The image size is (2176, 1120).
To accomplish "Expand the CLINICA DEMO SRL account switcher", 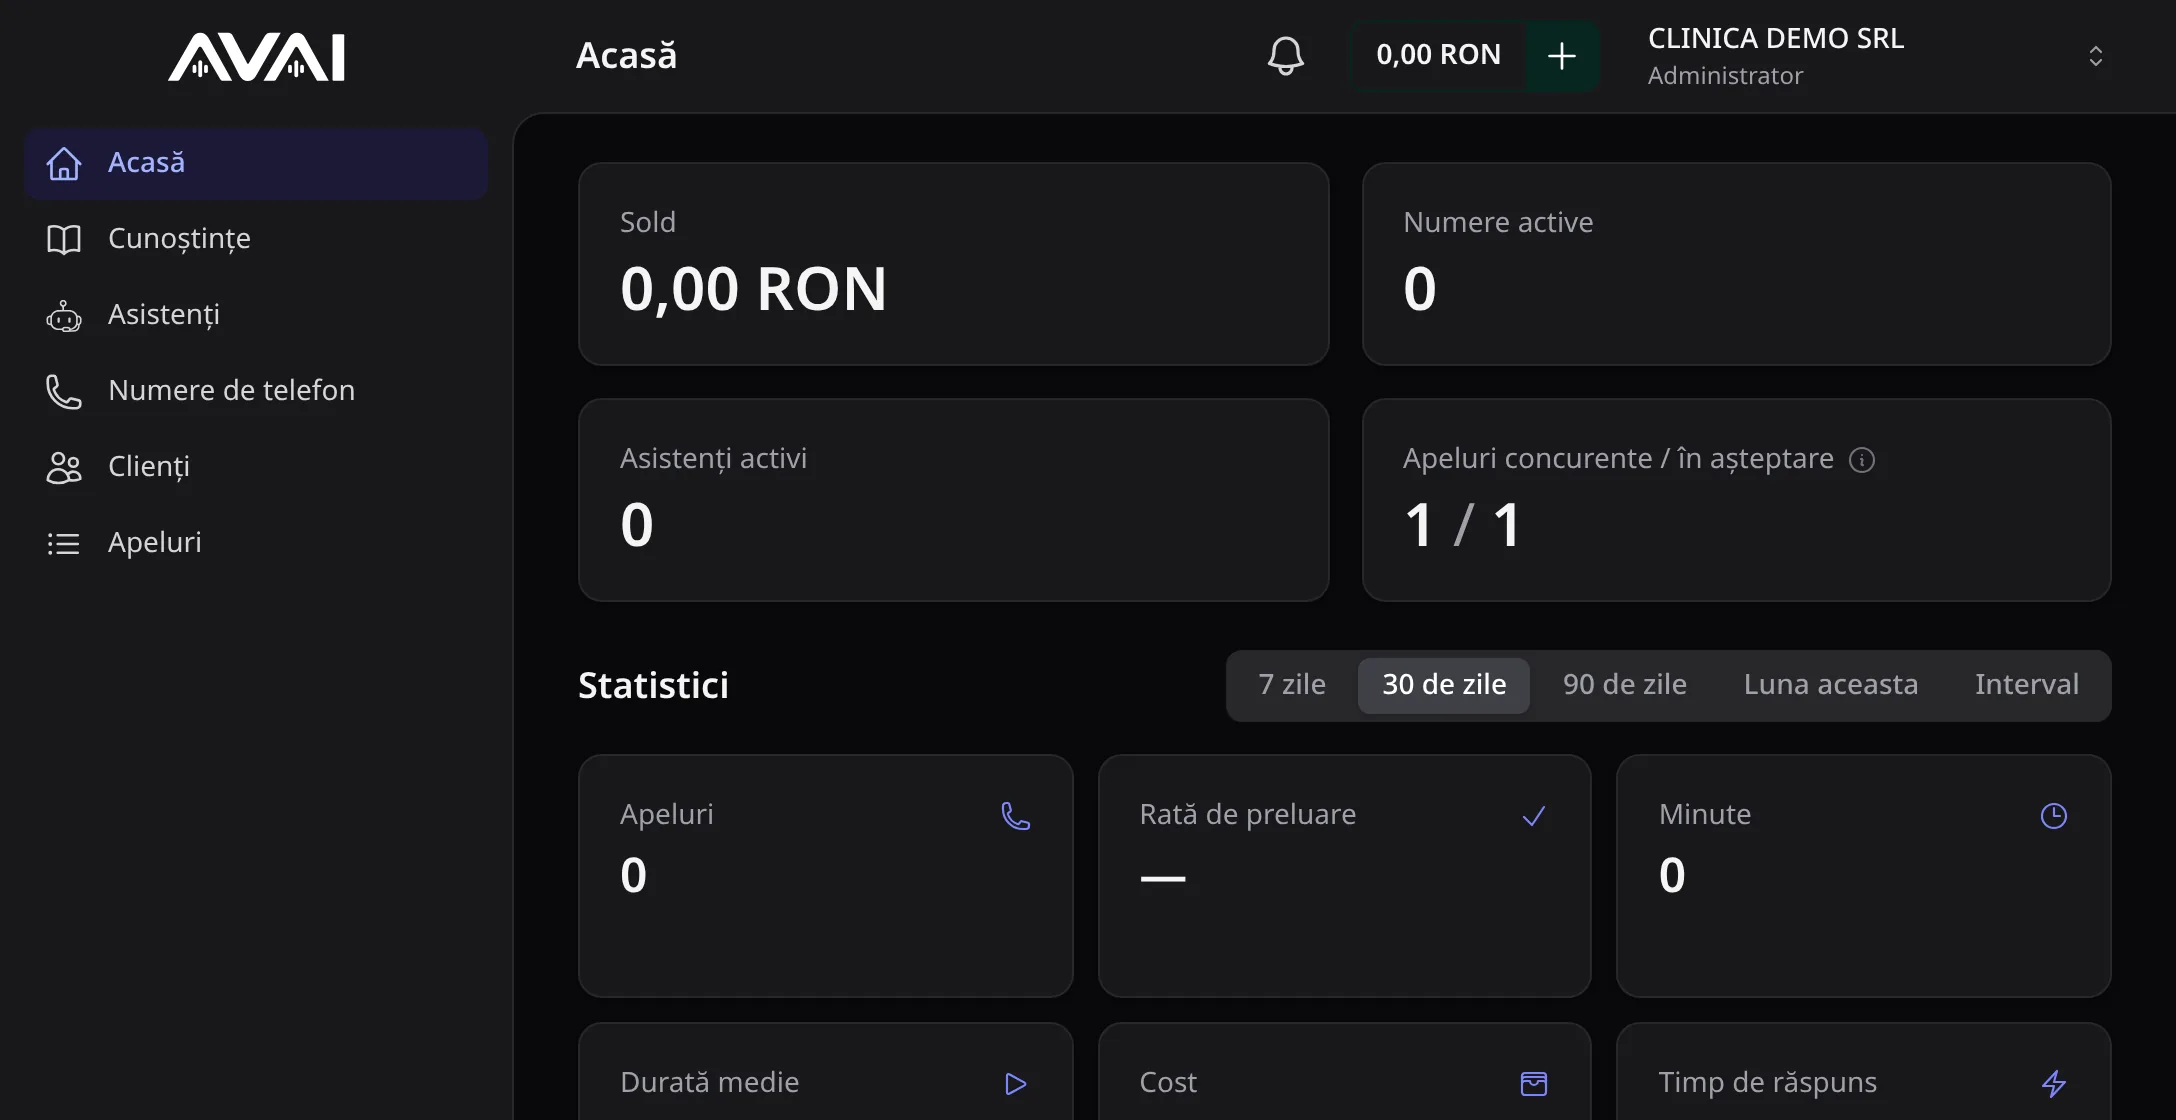I will tap(2095, 56).
